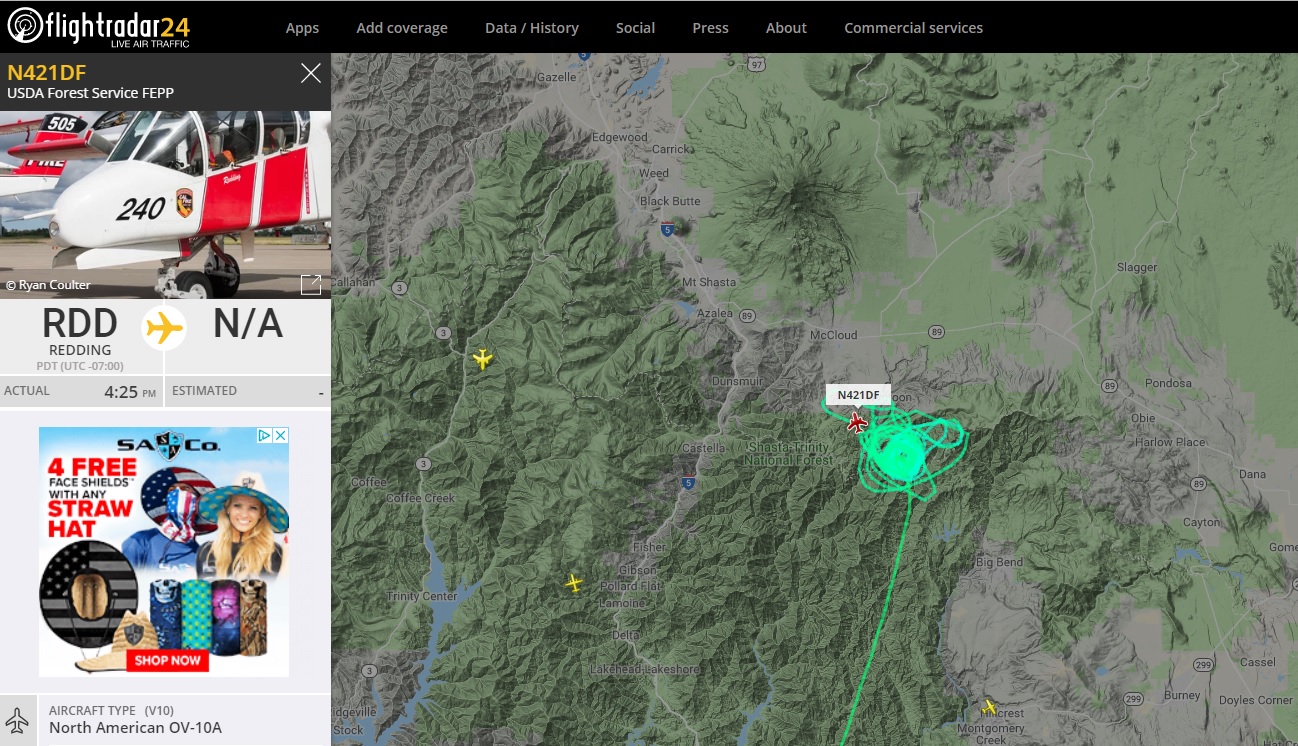Click the ESTIMATED arrival field

pos(248,391)
